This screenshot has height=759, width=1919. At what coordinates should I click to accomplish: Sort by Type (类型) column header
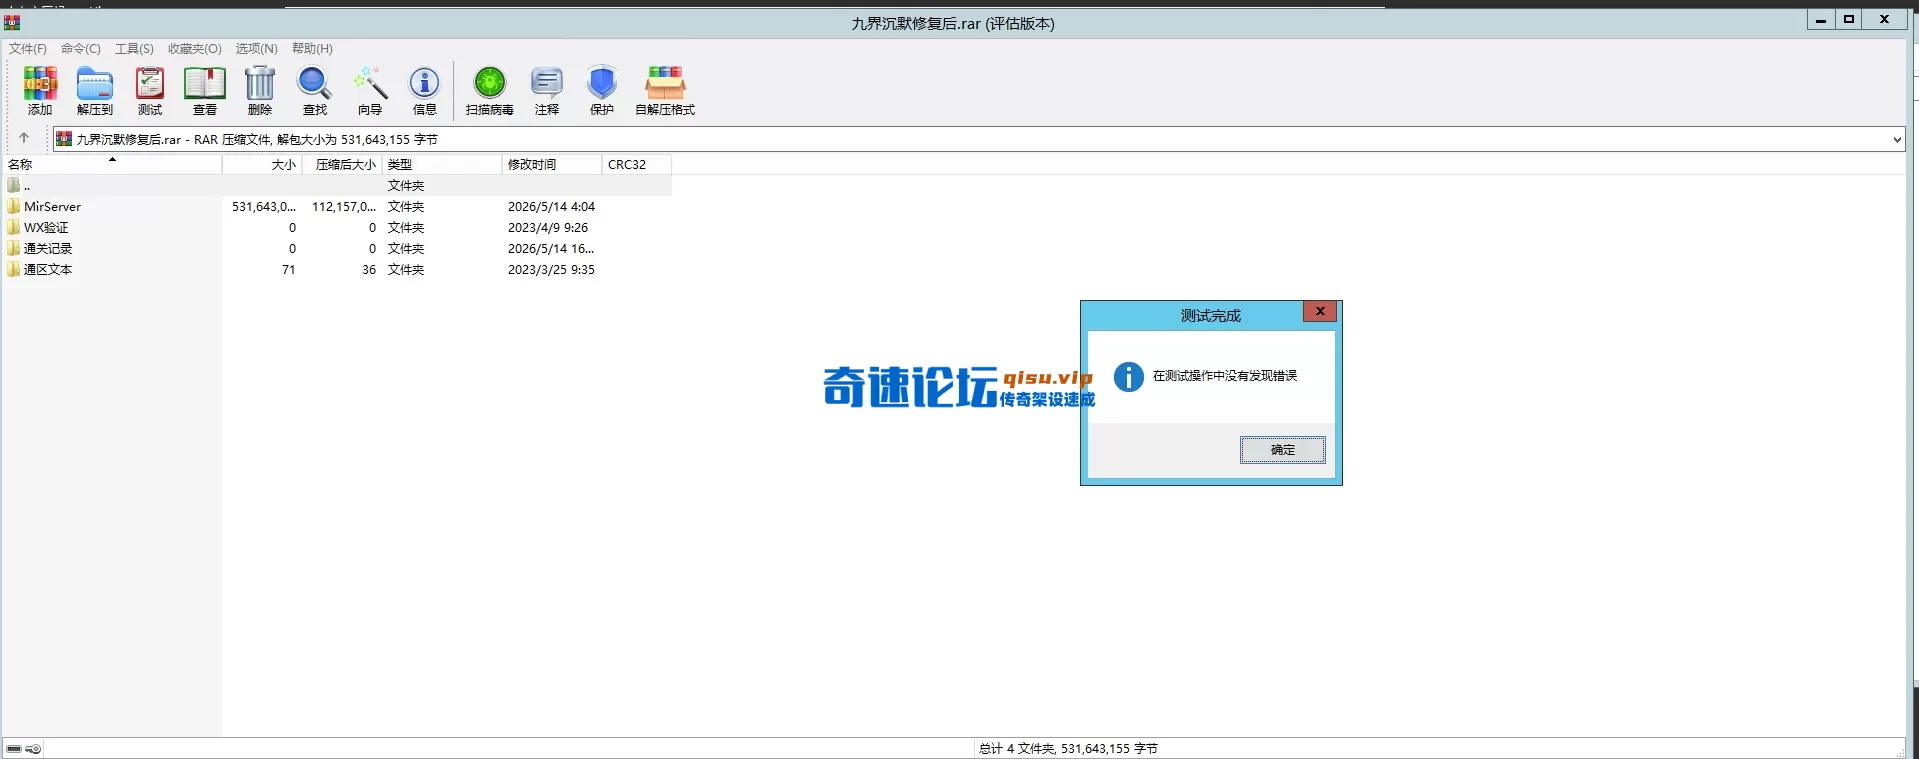[x=442, y=164]
